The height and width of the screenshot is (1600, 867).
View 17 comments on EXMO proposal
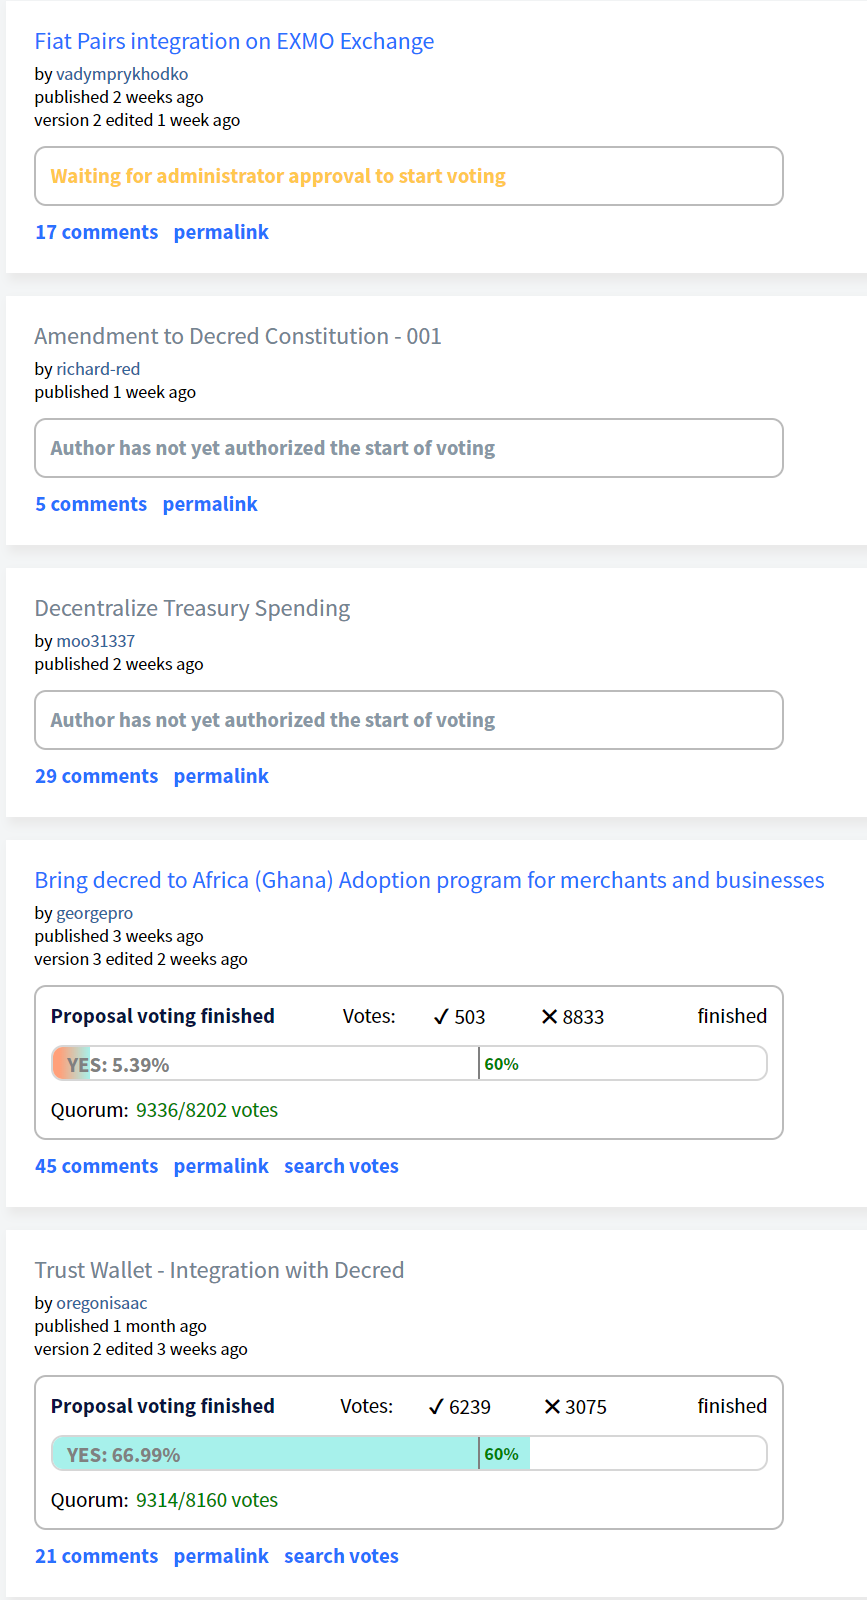(x=96, y=232)
